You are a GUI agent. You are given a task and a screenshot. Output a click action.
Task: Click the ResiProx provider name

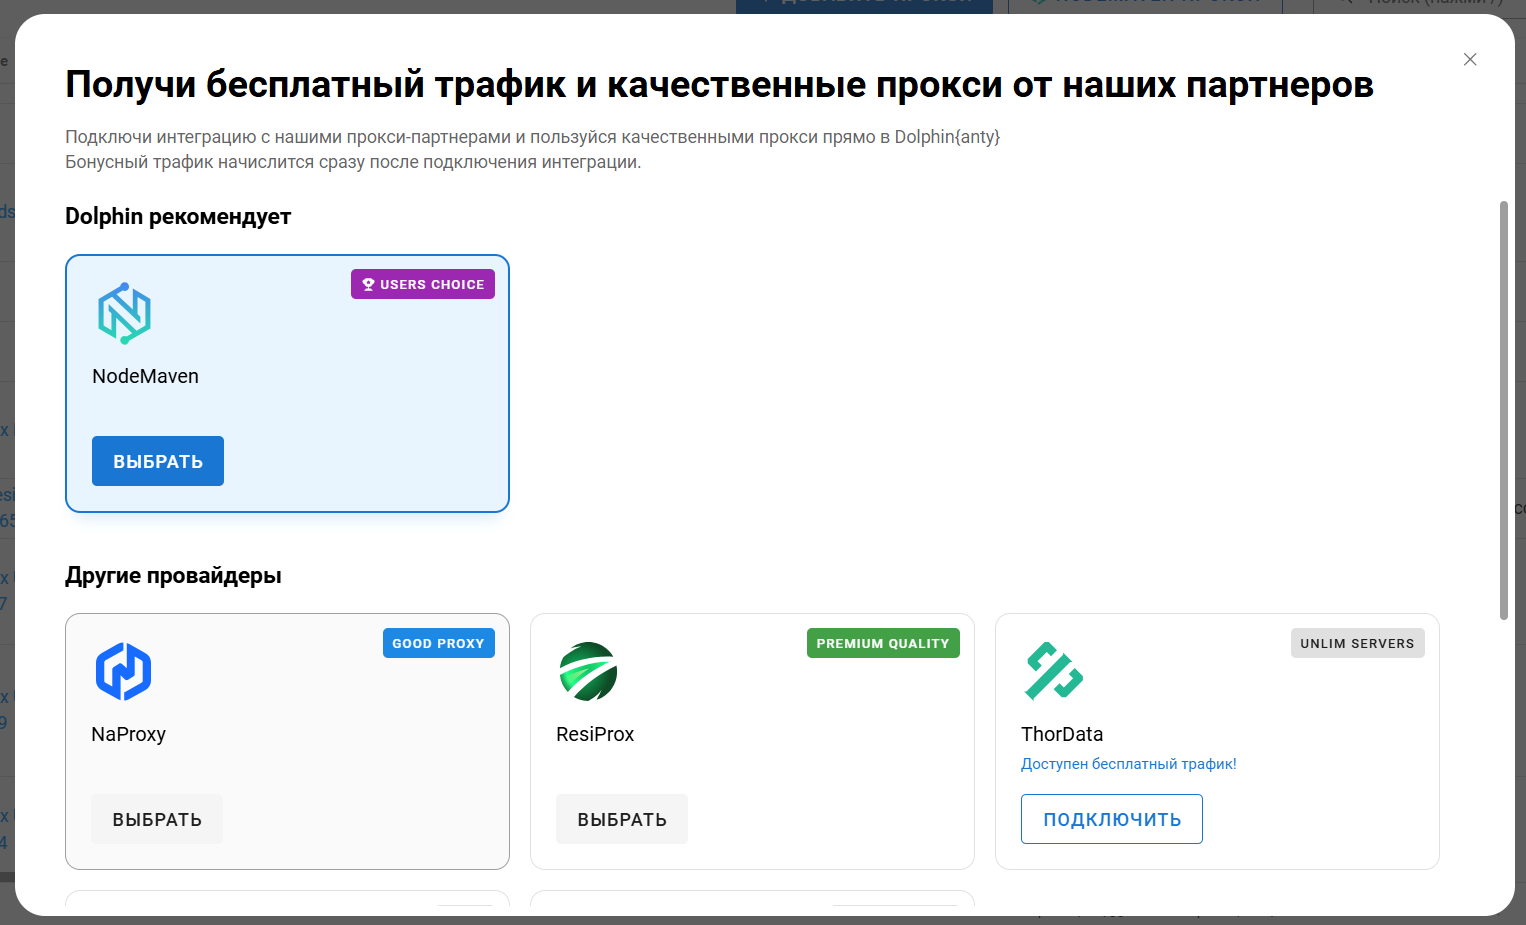click(x=595, y=734)
